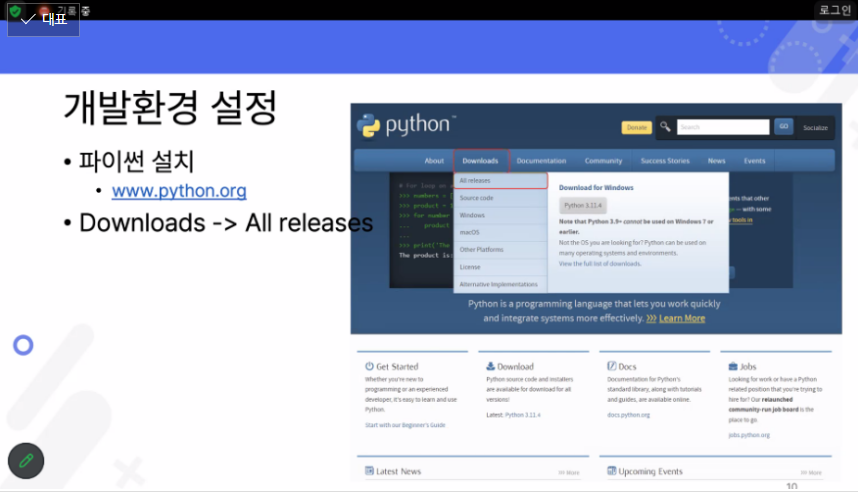Image resolution: width=858 pixels, height=497 pixels.
Task: Click More link beside Latest News
Action: click(569, 472)
